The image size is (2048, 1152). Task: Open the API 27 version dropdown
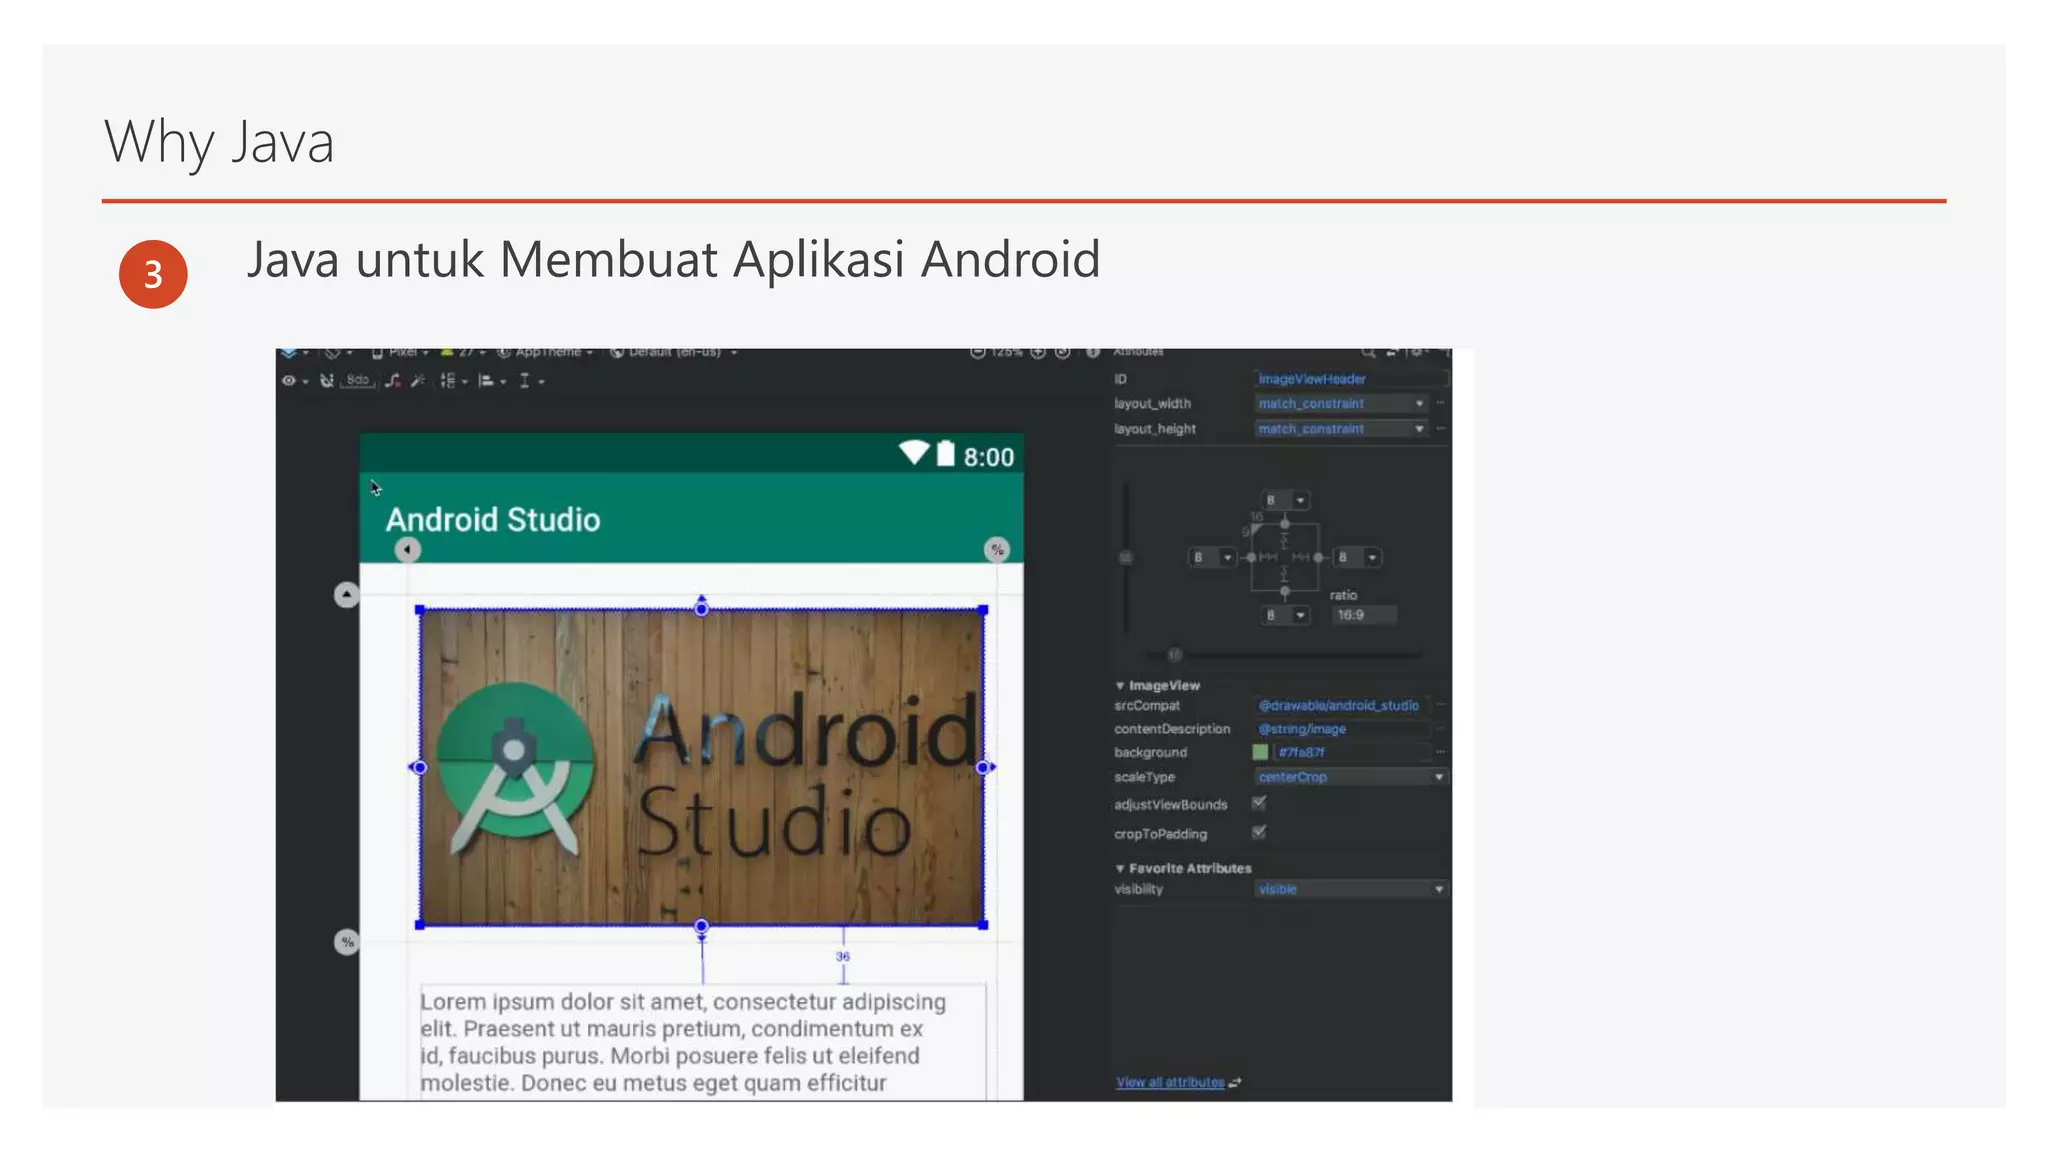(x=463, y=352)
